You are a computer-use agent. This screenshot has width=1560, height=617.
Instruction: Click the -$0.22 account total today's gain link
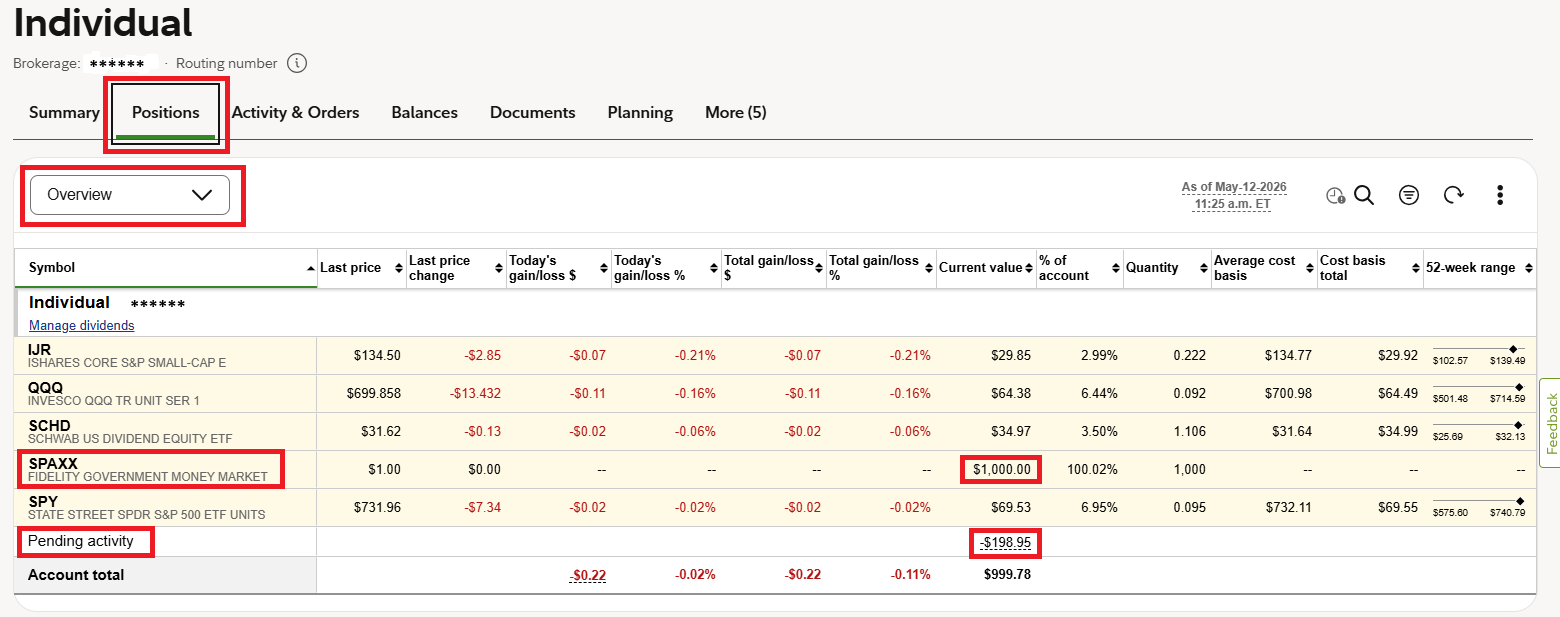tap(588, 575)
